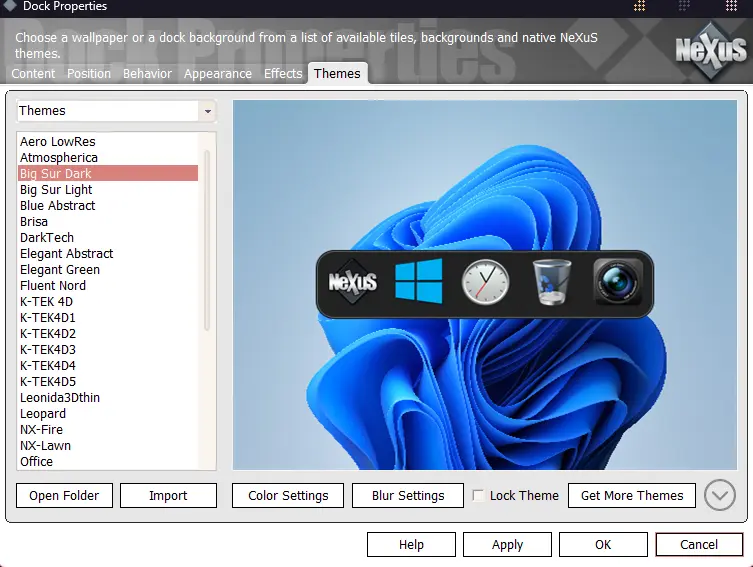Switch to the Effects tab
Image resolution: width=753 pixels, height=567 pixels.
click(283, 73)
